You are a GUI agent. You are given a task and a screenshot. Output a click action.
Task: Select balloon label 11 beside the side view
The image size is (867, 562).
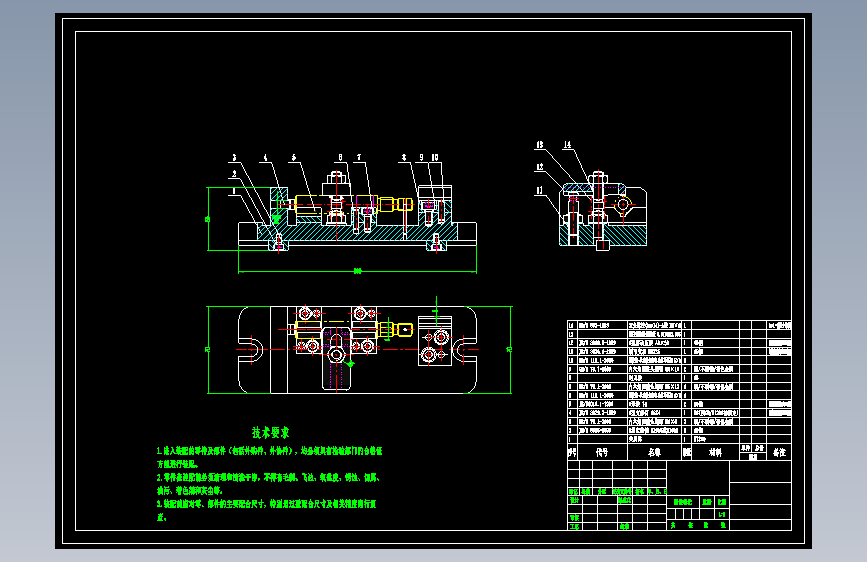(540, 191)
